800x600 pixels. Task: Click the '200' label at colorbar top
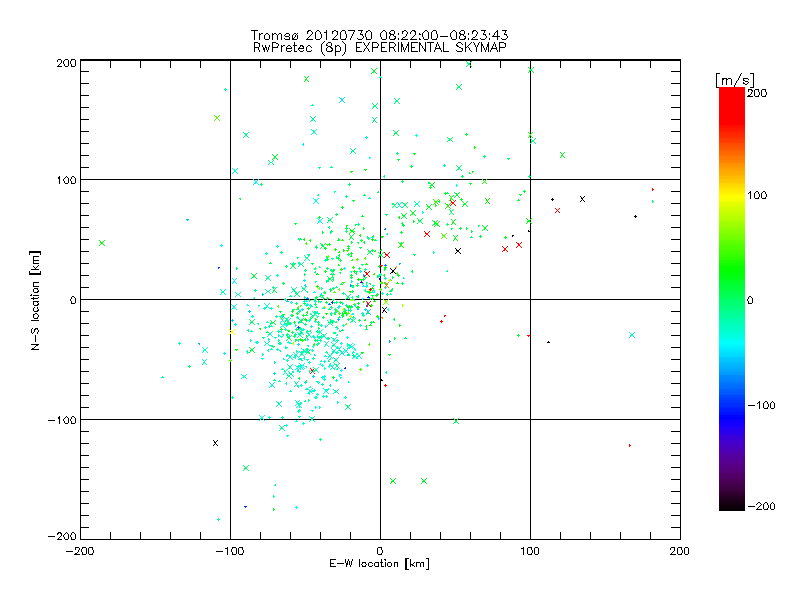[757, 93]
